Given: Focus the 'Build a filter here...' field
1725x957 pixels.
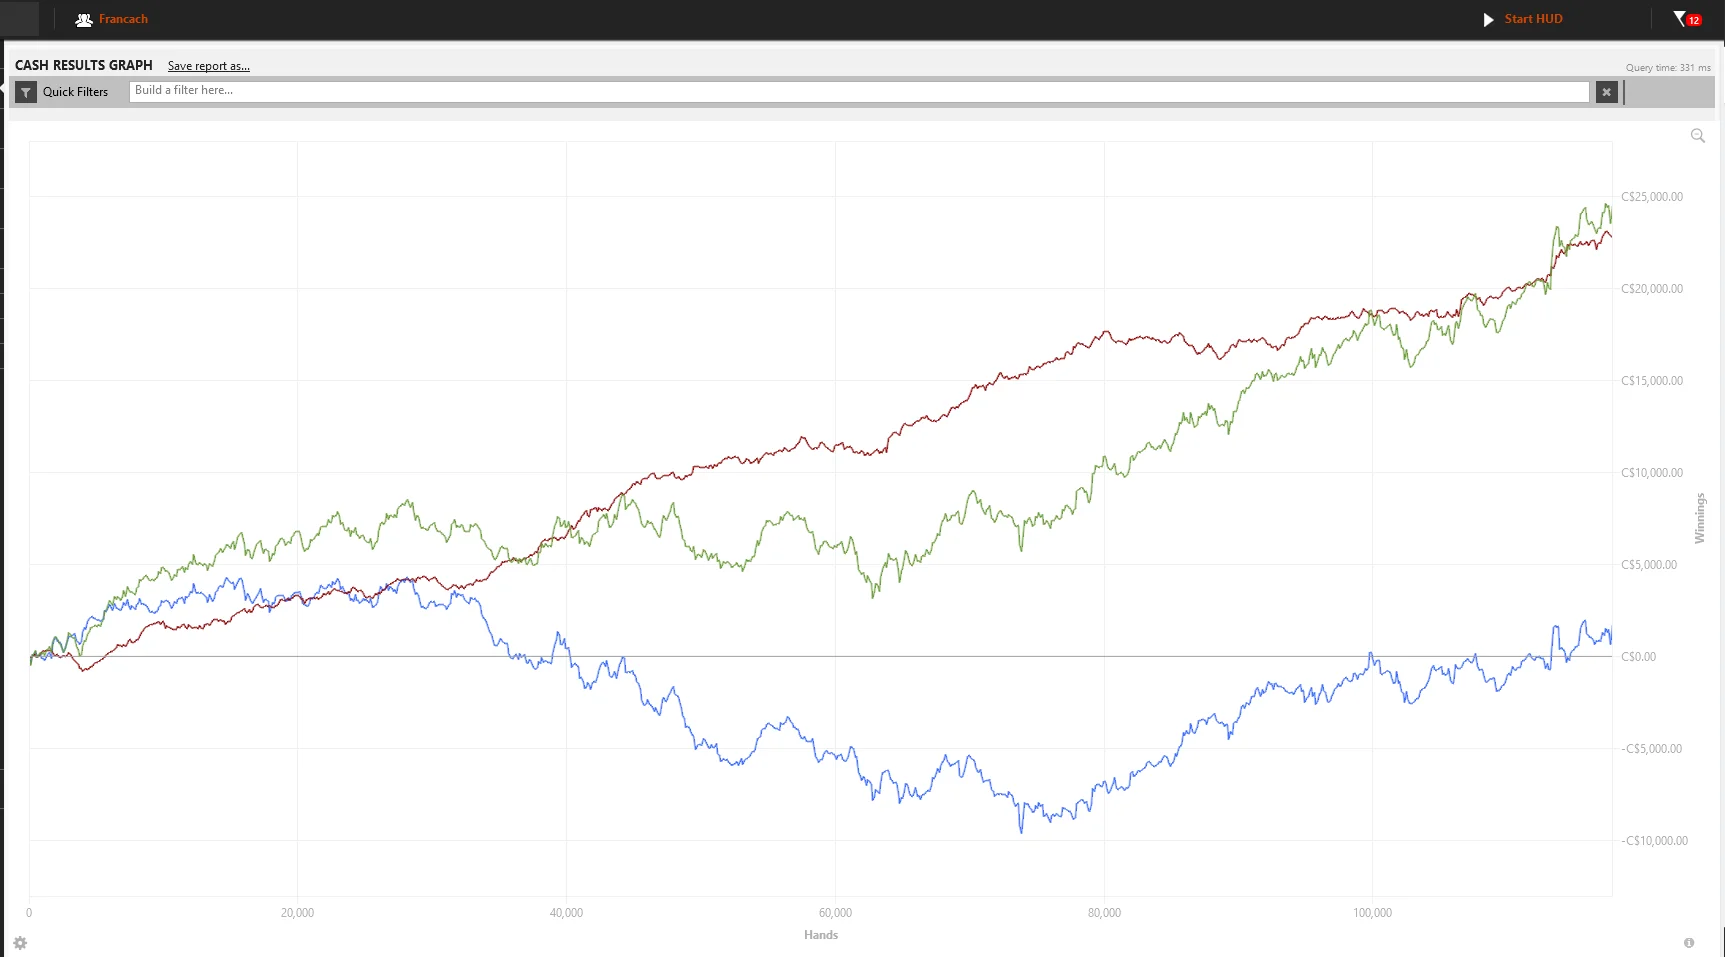Looking at the screenshot, I should 858,91.
